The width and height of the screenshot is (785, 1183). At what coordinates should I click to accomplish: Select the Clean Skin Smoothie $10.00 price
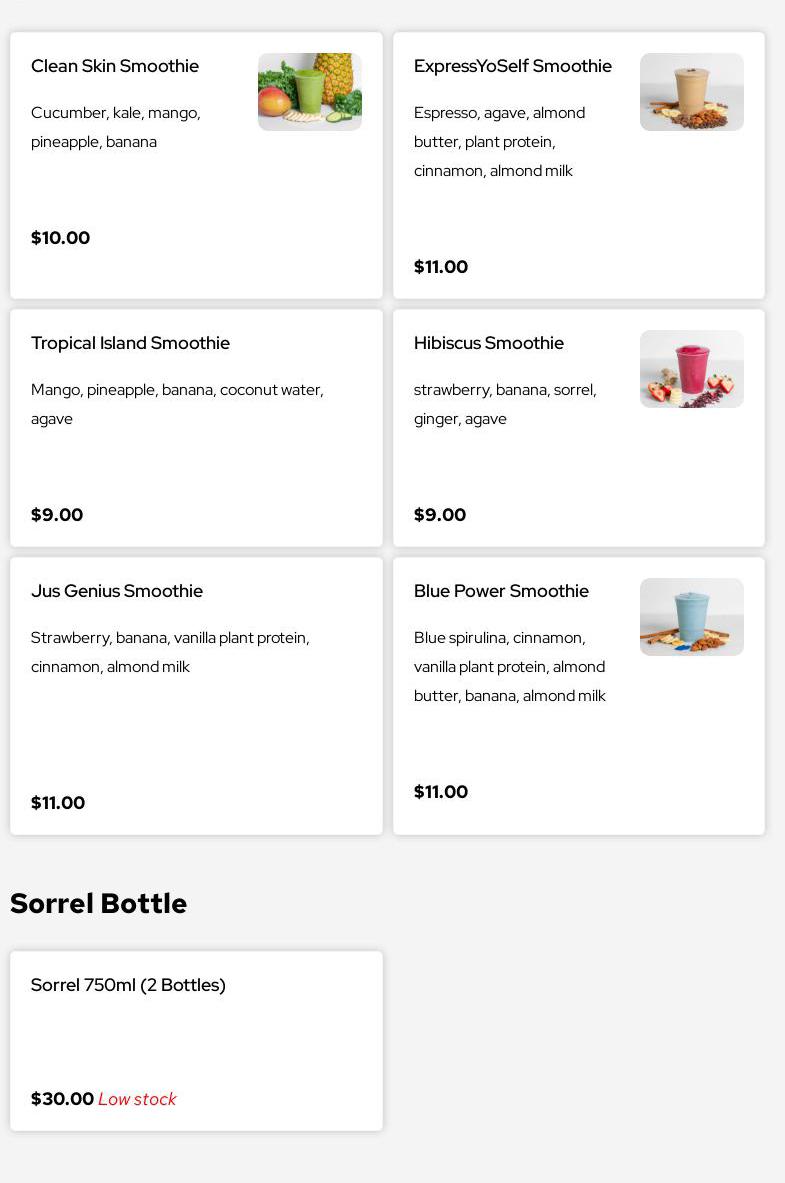(60, 238)
